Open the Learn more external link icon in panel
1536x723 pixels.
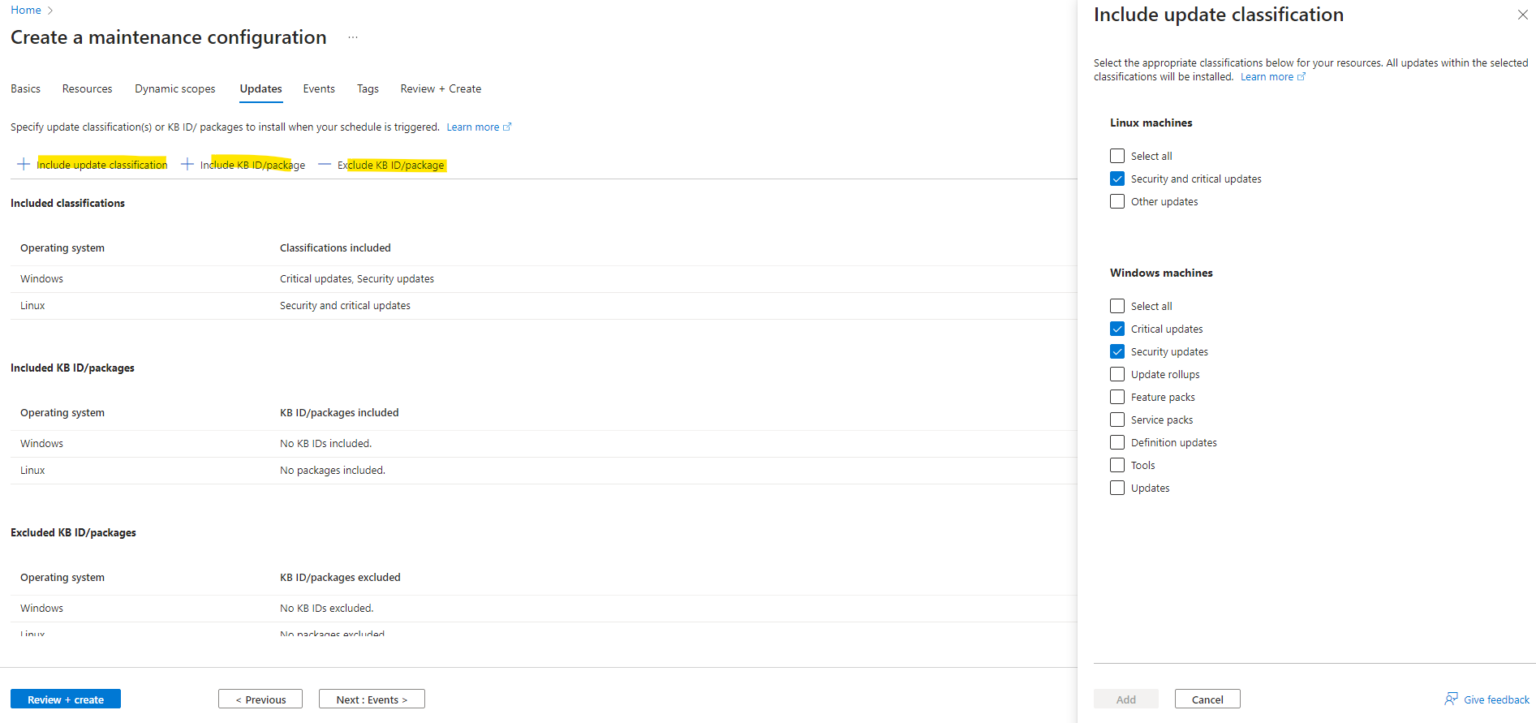coord(1301,76)
